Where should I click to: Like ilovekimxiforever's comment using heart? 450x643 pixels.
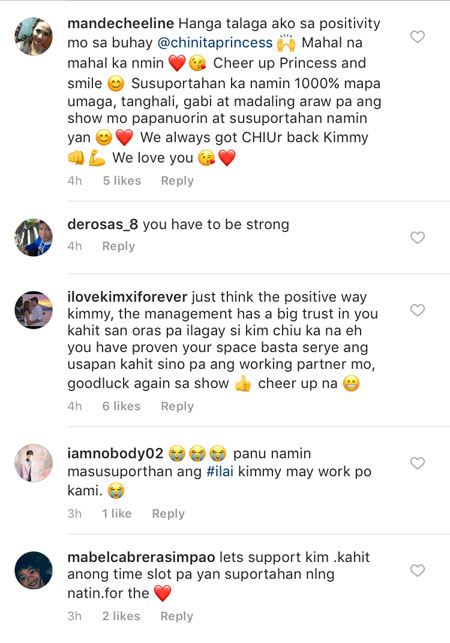[417, 310]
